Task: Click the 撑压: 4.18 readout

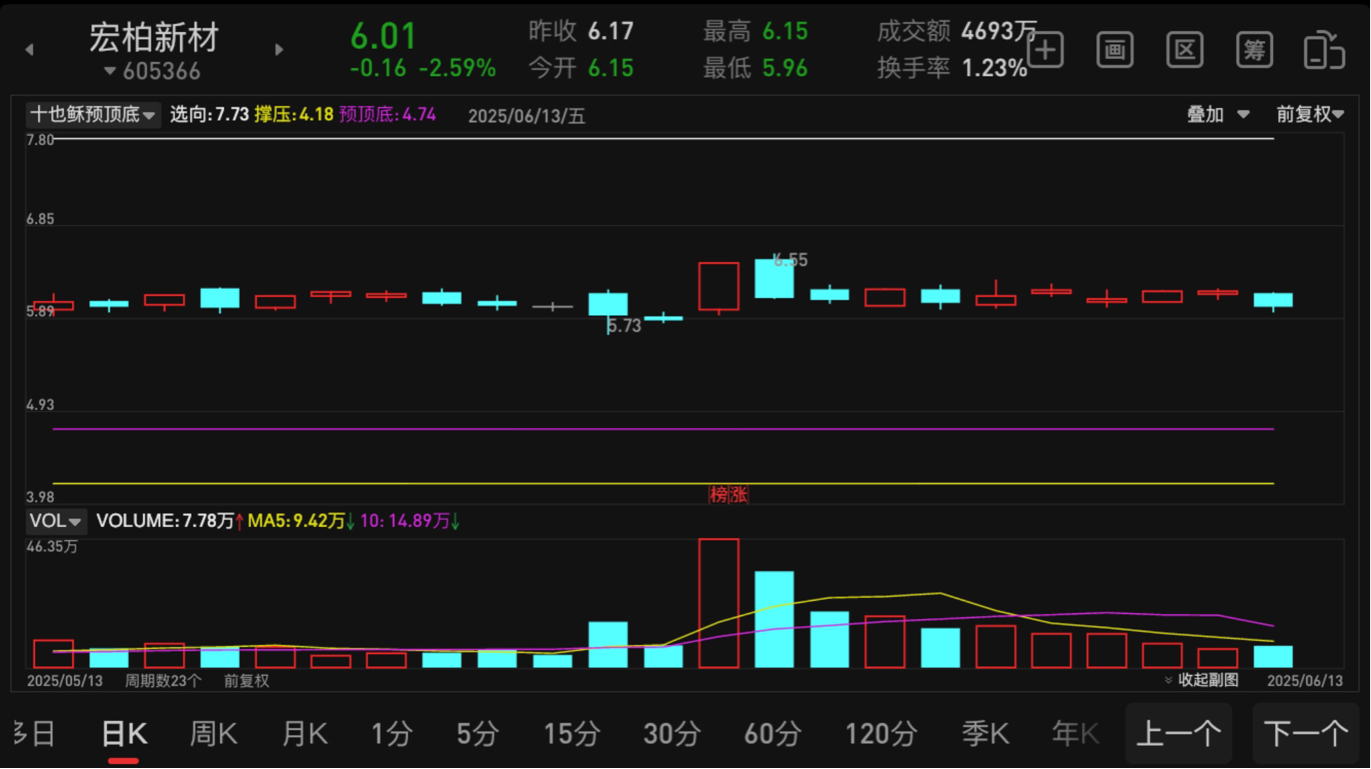Action: (294, 115)
